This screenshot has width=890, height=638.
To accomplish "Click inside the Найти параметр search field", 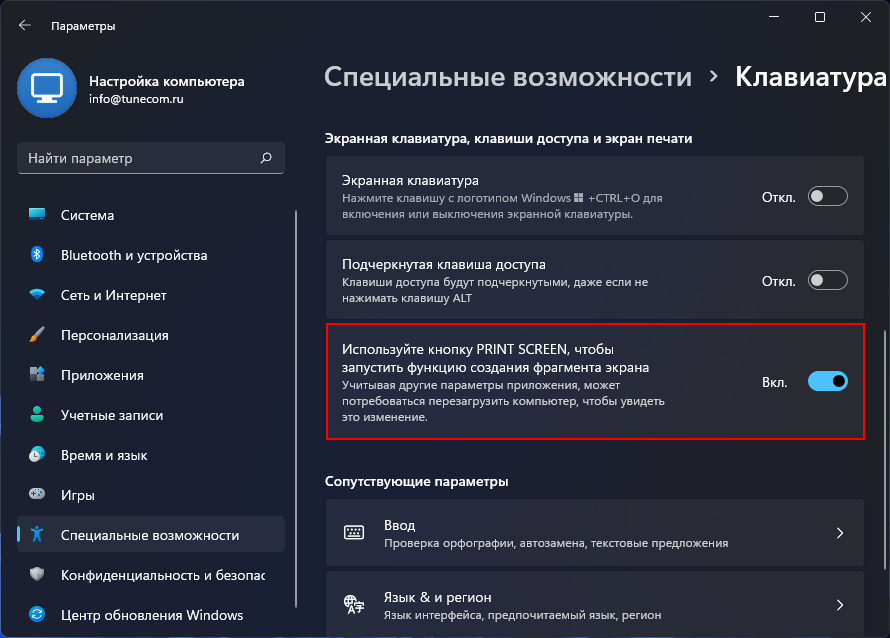I will pos(151,158).
